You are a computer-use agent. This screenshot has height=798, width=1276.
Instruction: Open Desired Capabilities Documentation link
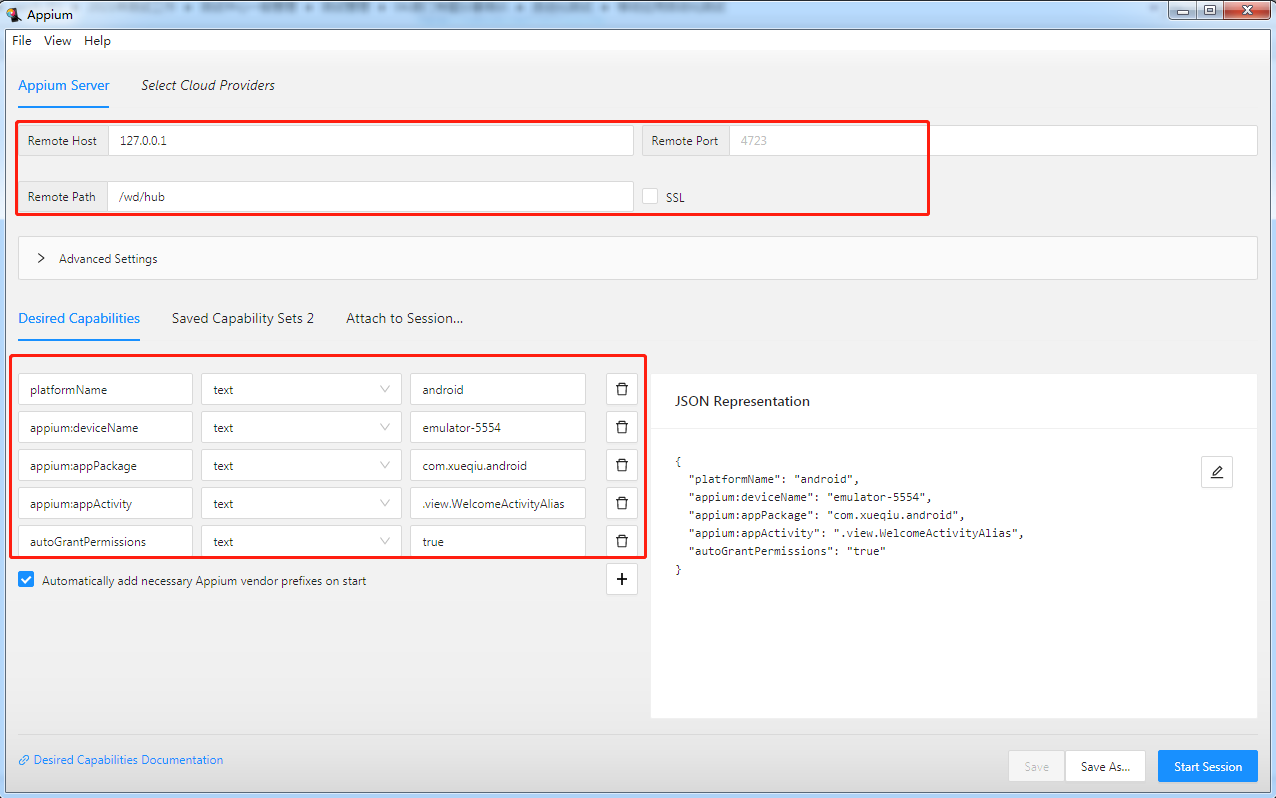point(121,760)
